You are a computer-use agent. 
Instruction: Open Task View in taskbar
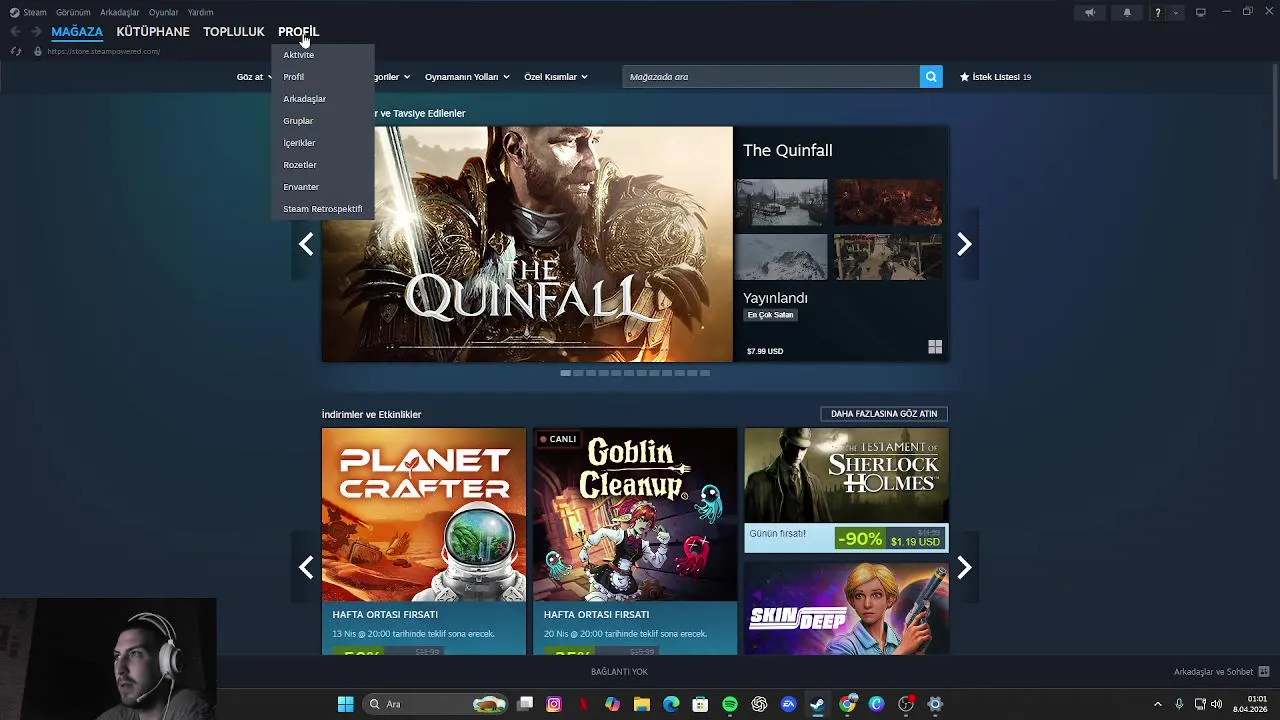pos(525,704)
